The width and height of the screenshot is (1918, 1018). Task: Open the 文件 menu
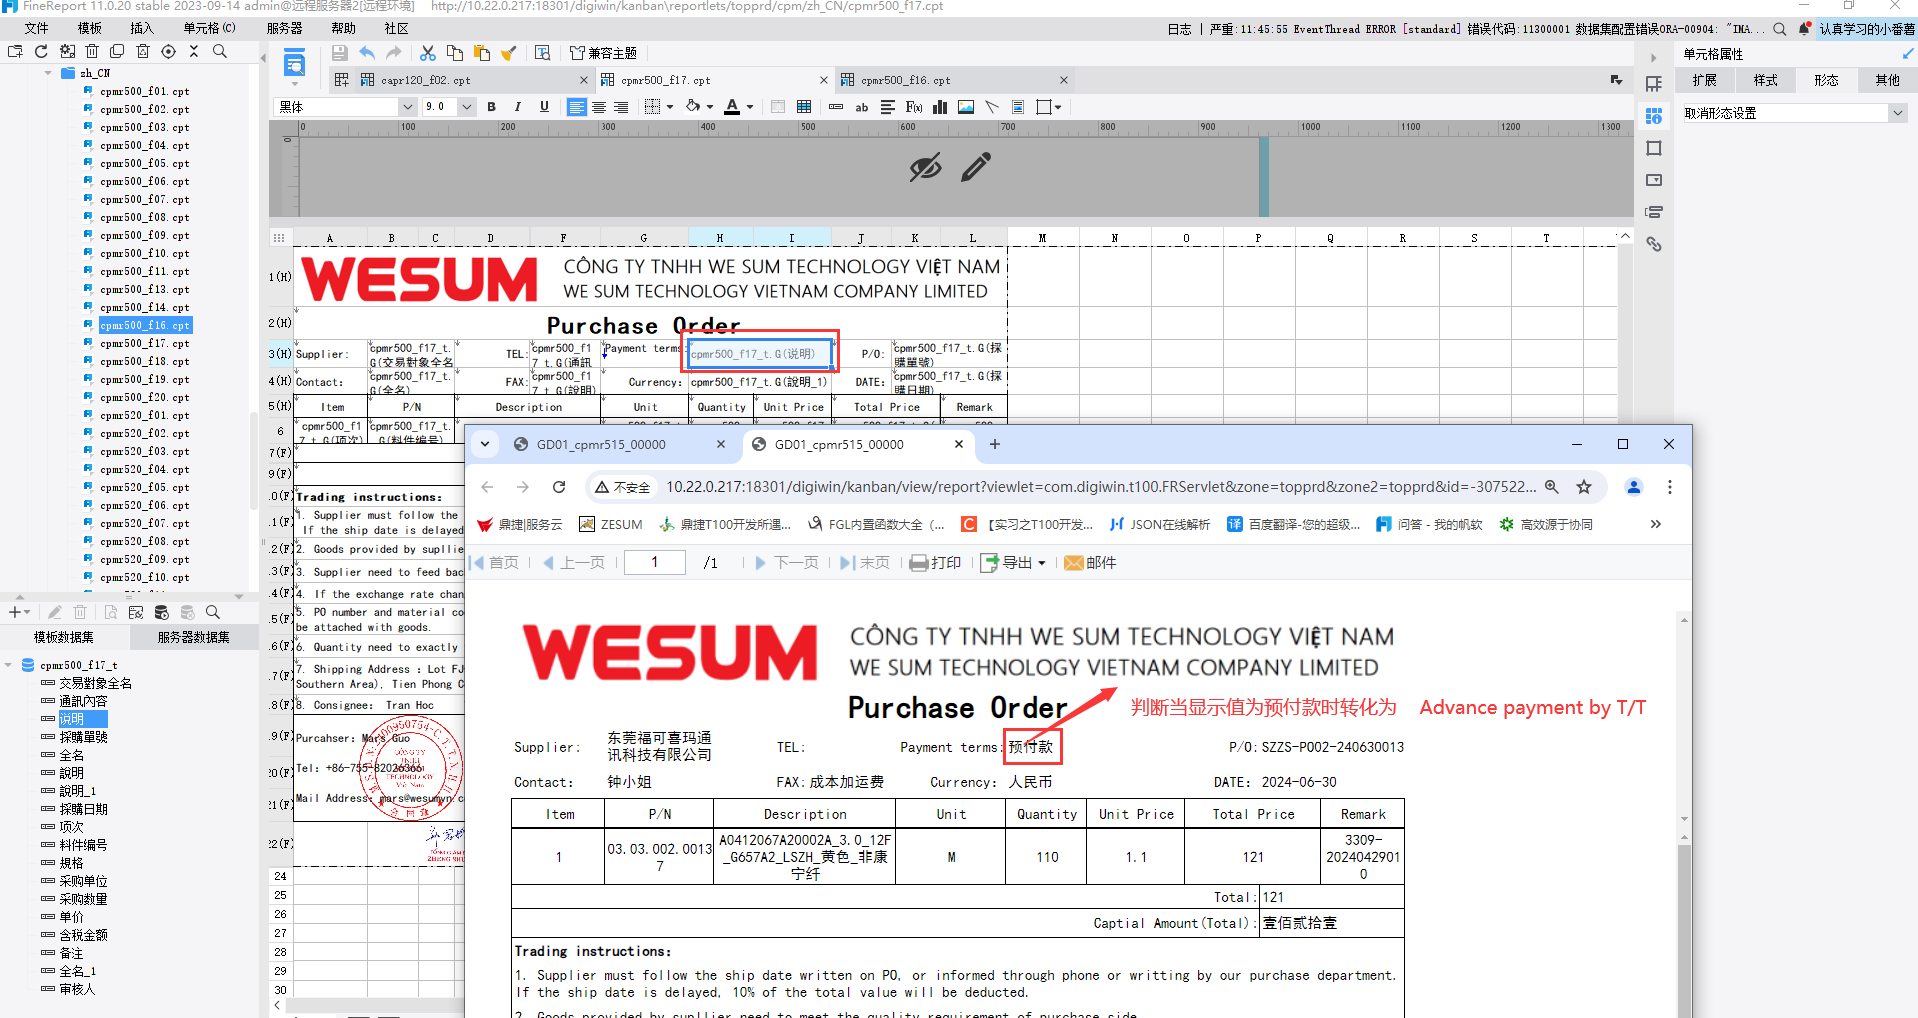pos(36,28)
